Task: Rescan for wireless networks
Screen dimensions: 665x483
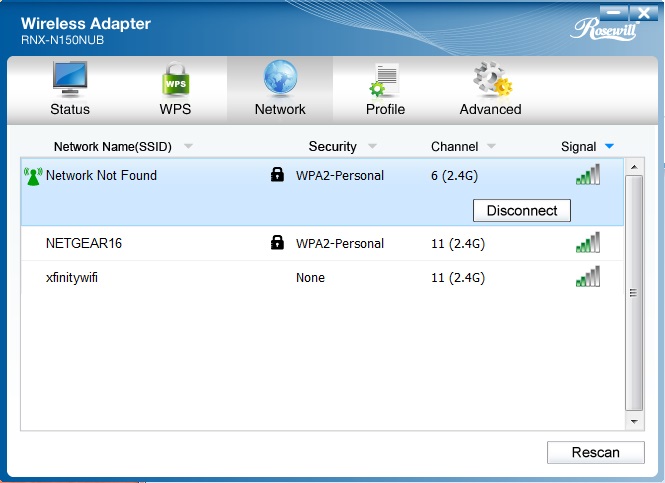Action: tap(595, 452)
